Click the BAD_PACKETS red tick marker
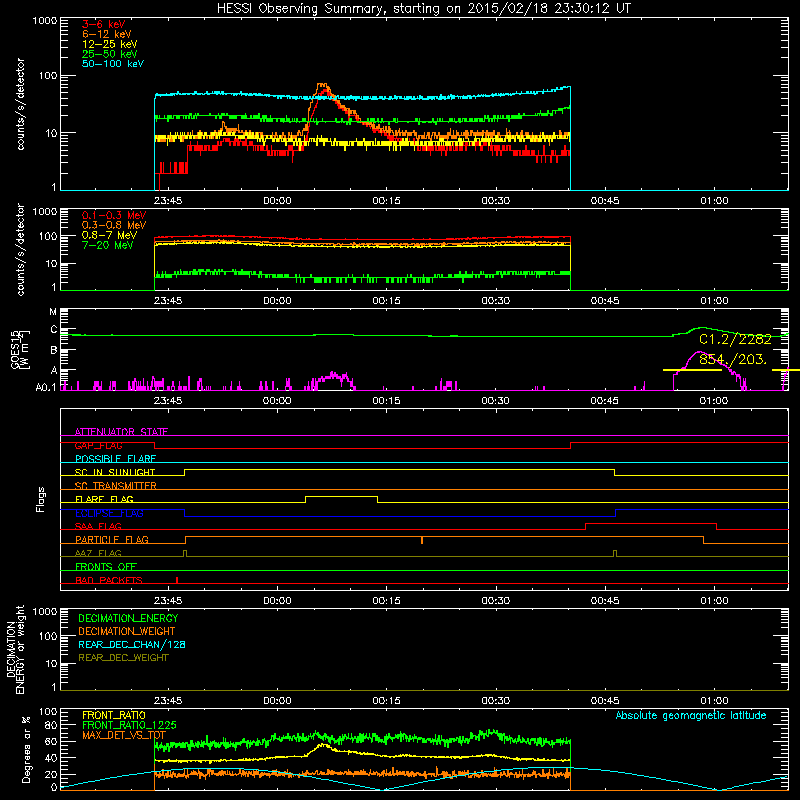The width and height of the screenshot is (800, 800). pyautogui.click(x=177, y=580)
